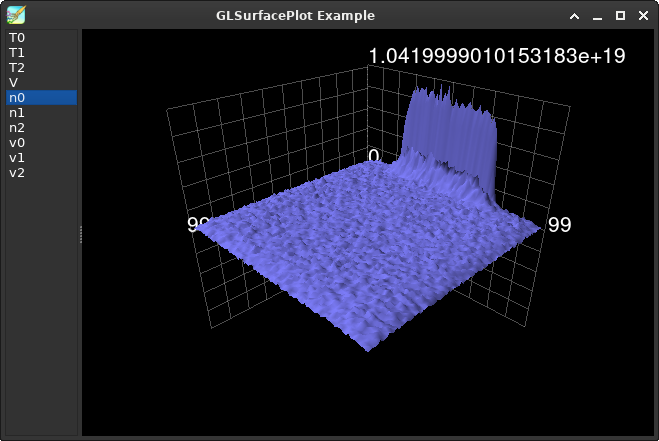Minimize the GLSurfacePlot Example window
Screen dimensions: 659x441
coord(597,16)
